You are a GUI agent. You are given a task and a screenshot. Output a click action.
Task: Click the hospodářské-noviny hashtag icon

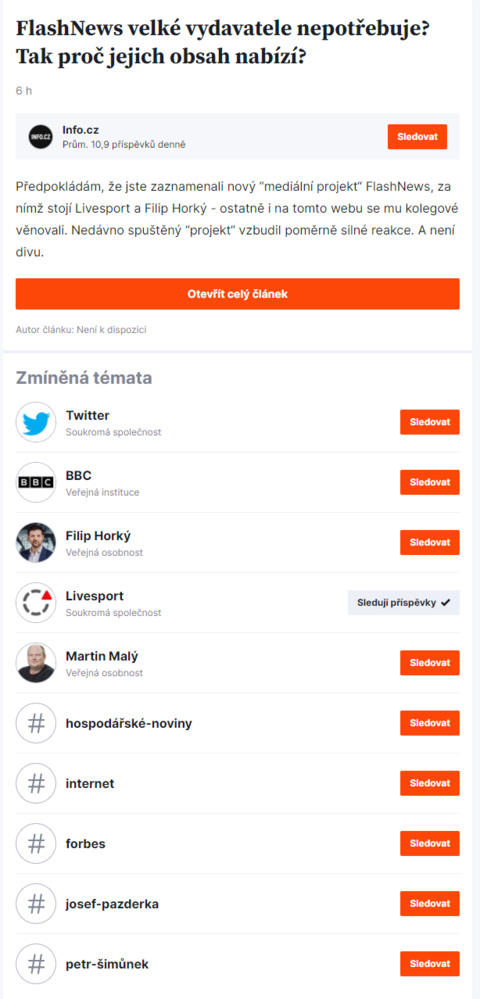pyautogui.click(x=36, y=723)
